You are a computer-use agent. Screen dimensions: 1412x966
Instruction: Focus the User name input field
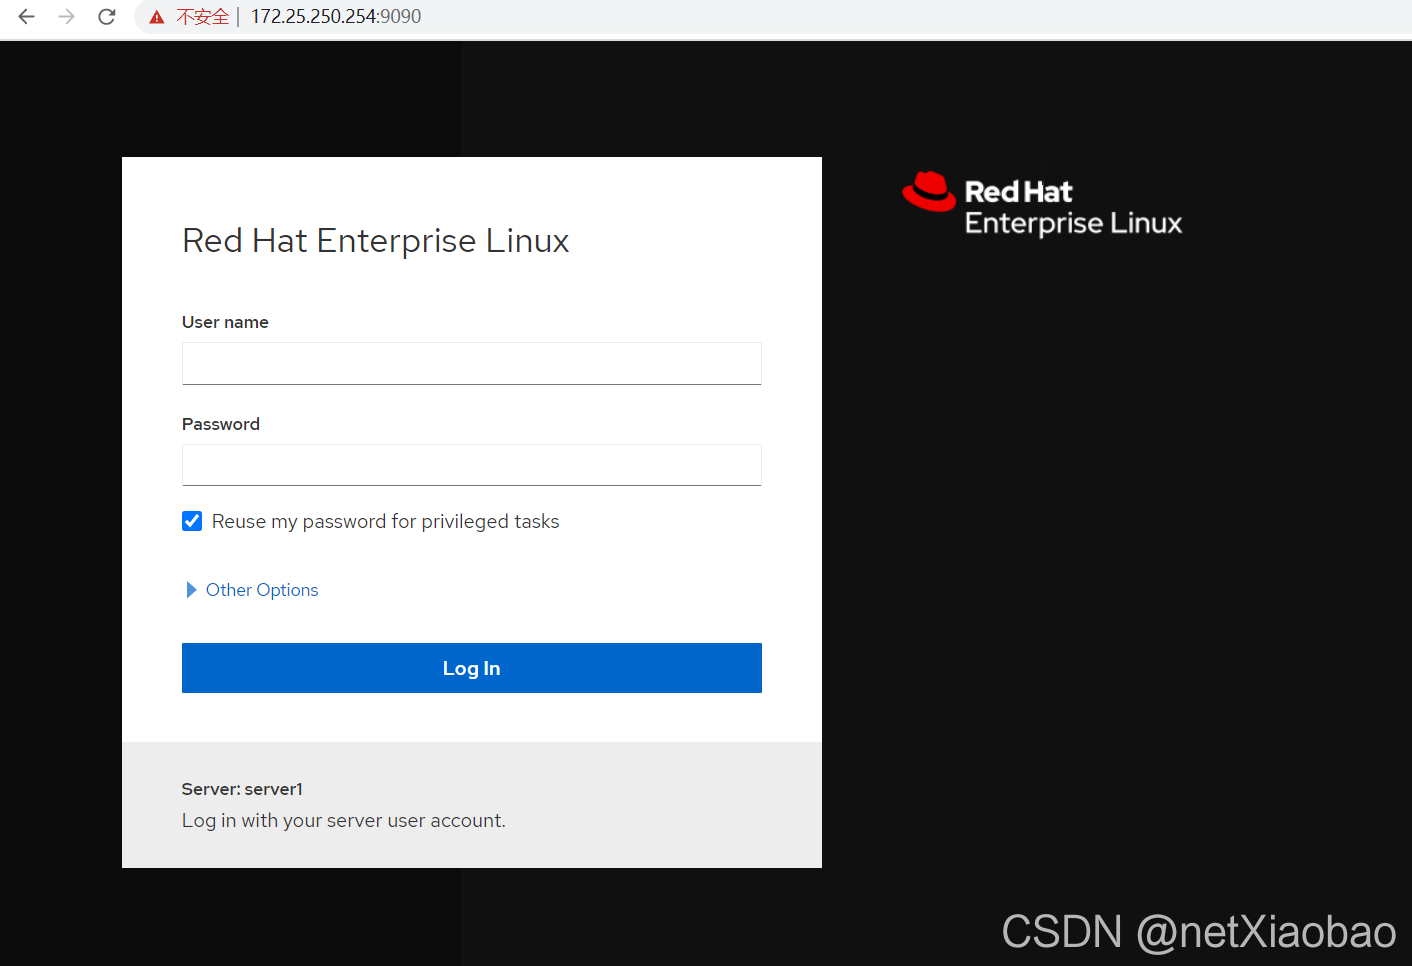tap(472, 363)
